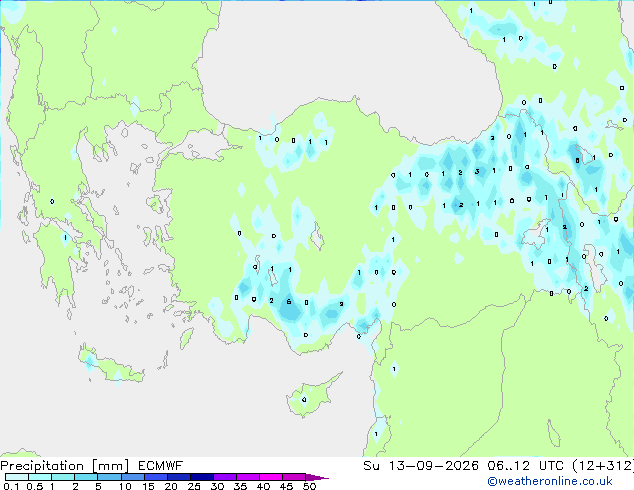Click the Precipitation [mm] title label
This screenshot has height=490, width=634.
click(64, 466)
